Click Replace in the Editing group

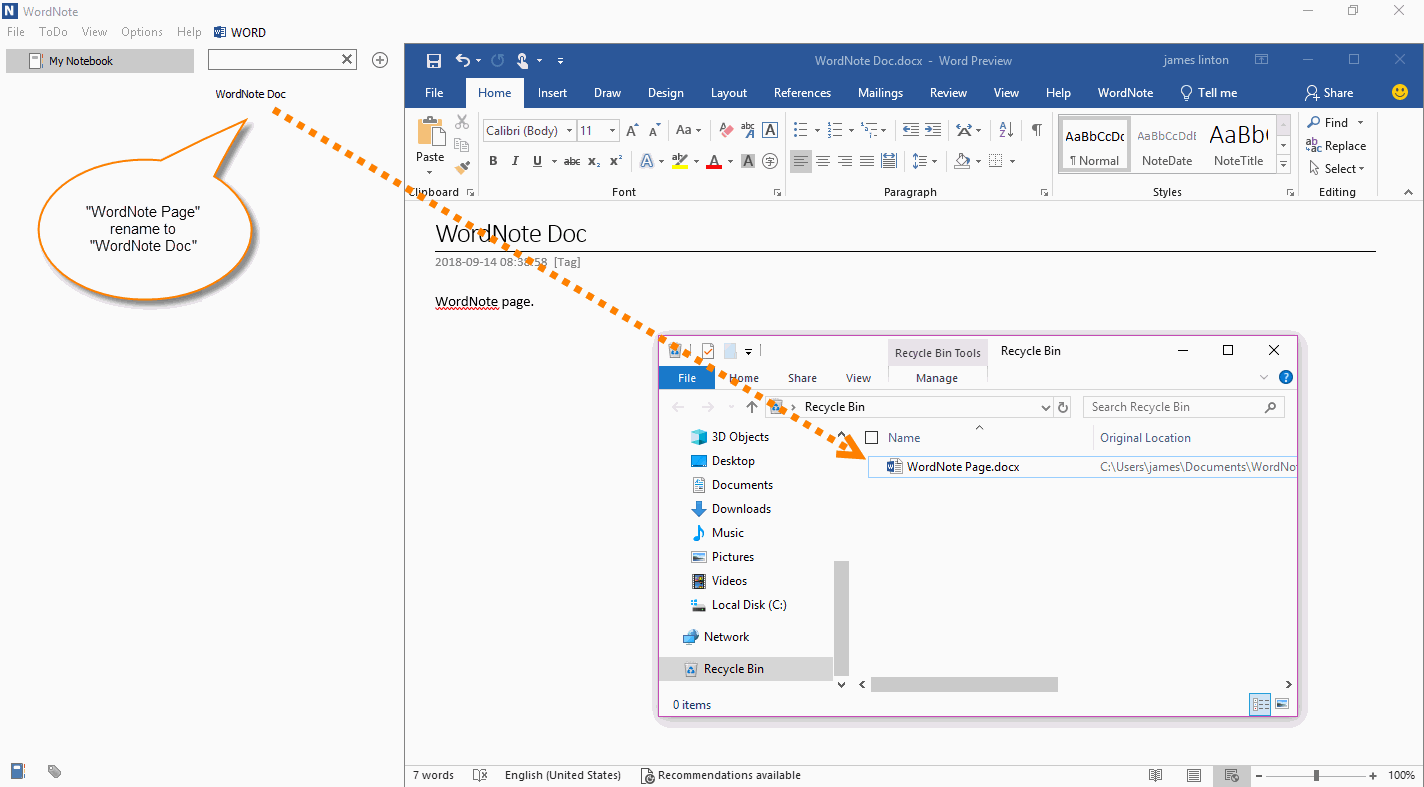(1336, 146)
